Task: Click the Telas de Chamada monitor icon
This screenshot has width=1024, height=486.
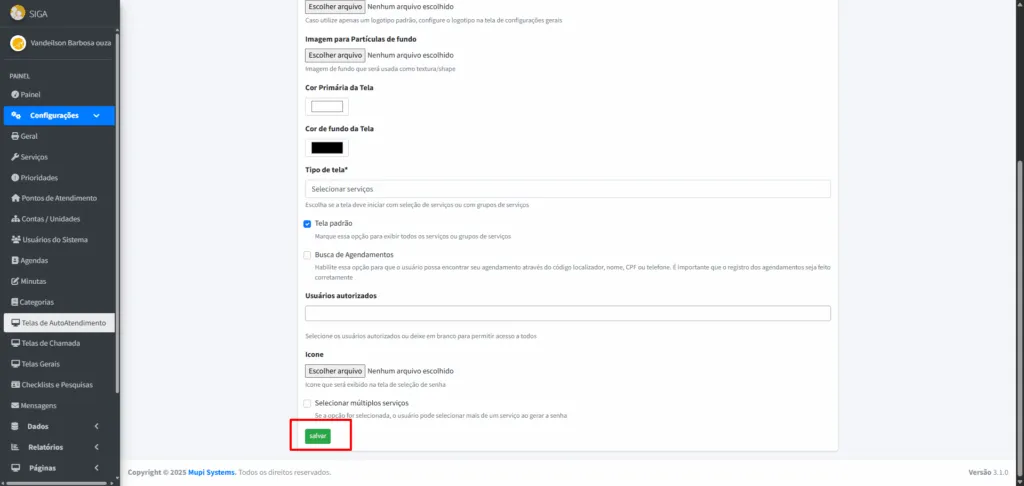Action: click(16, 344)
